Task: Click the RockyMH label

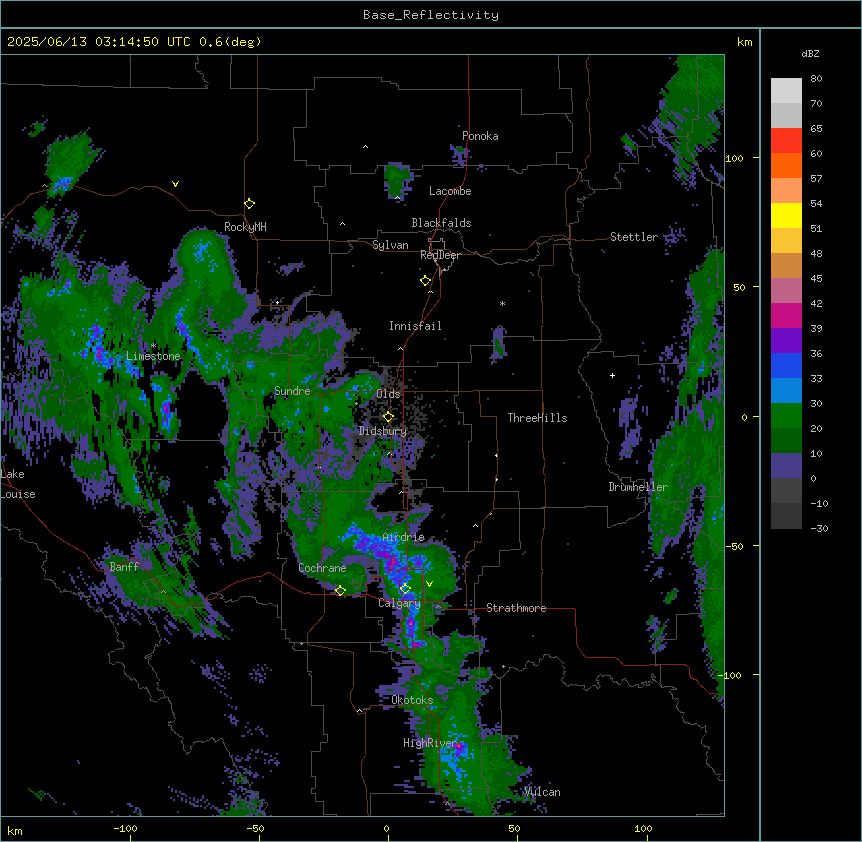Action: 245,227
